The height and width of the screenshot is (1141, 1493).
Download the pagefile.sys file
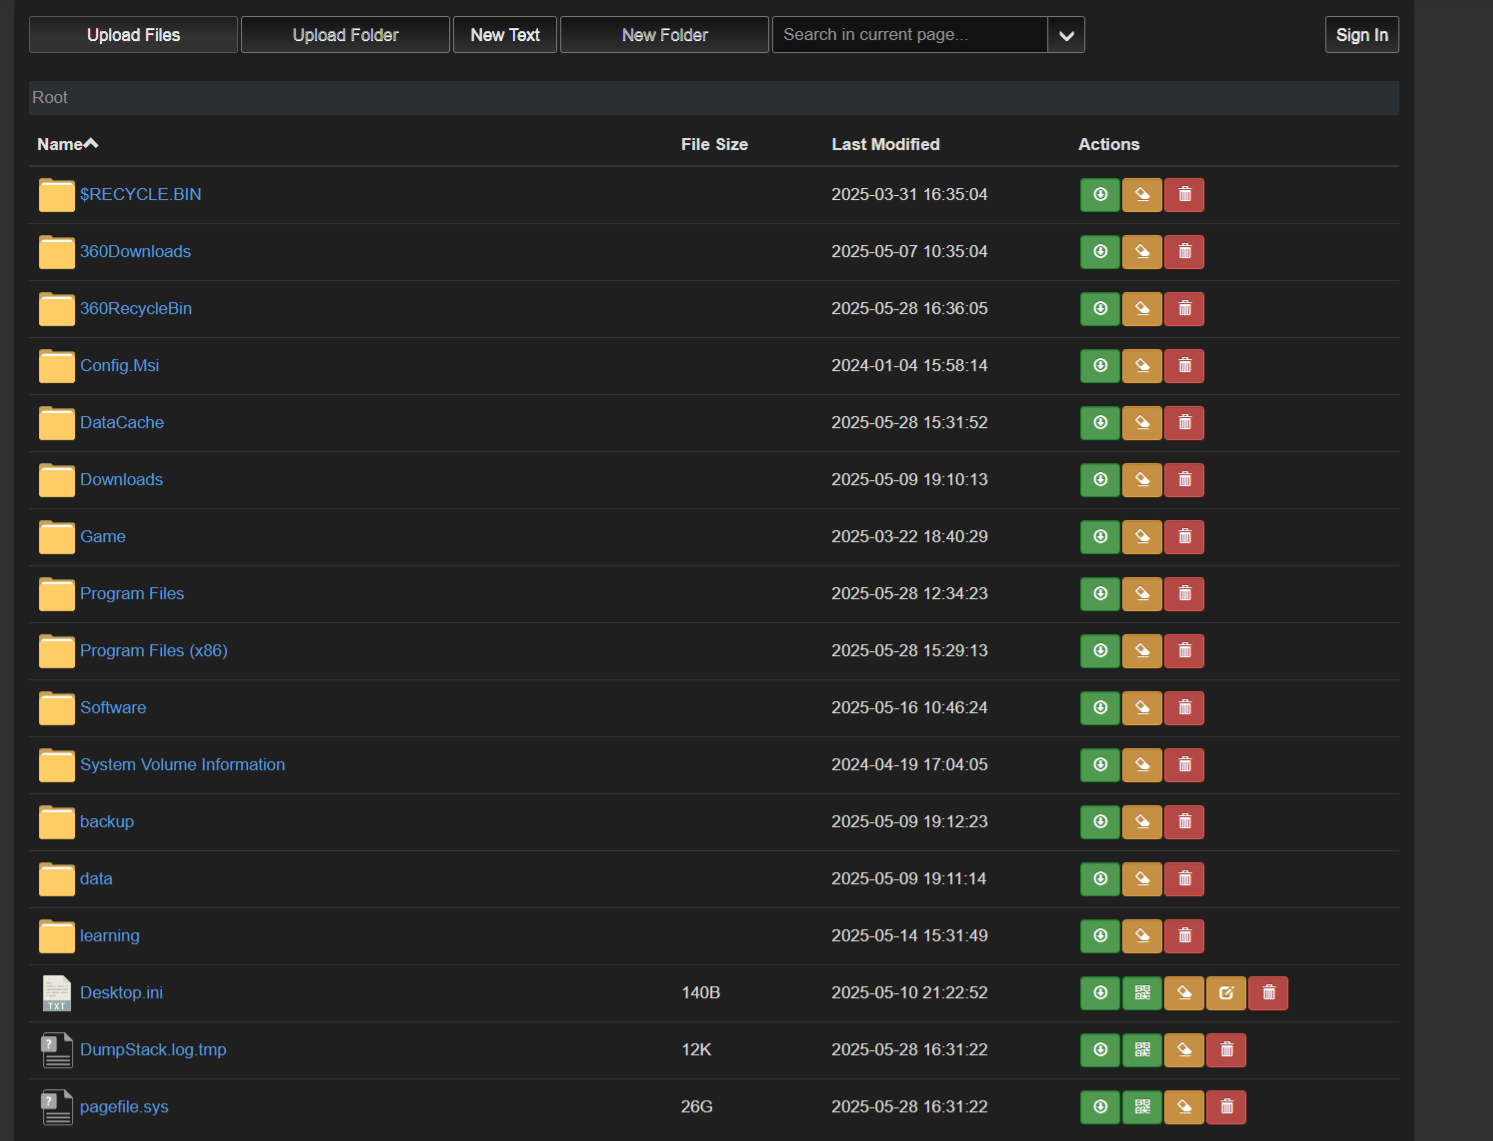click(1100, 1107)
